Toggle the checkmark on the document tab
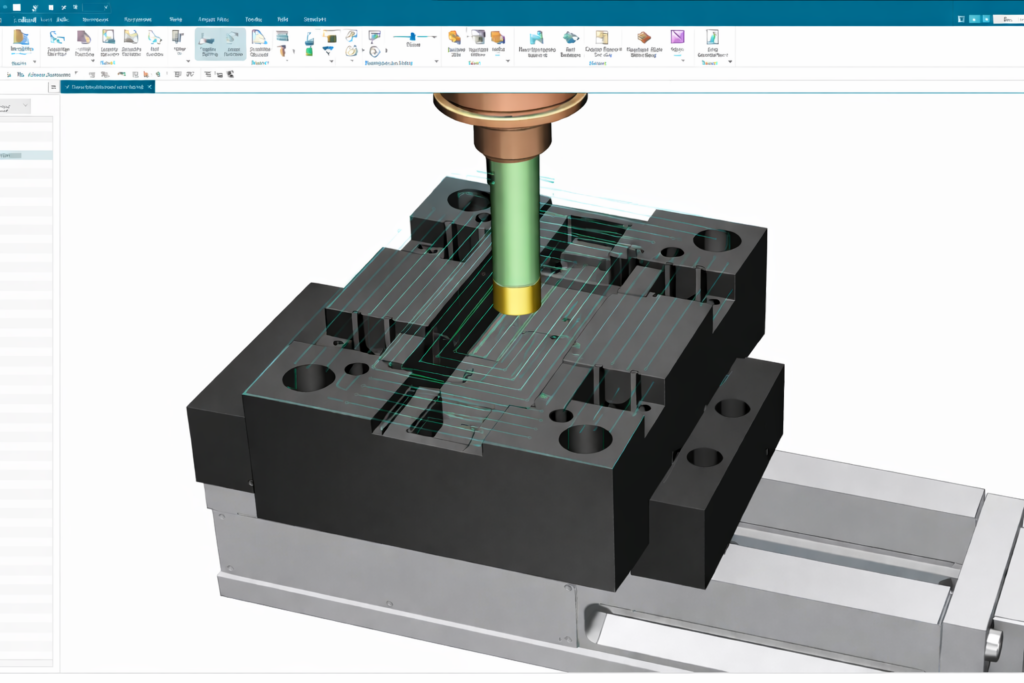 pos(68,87)
